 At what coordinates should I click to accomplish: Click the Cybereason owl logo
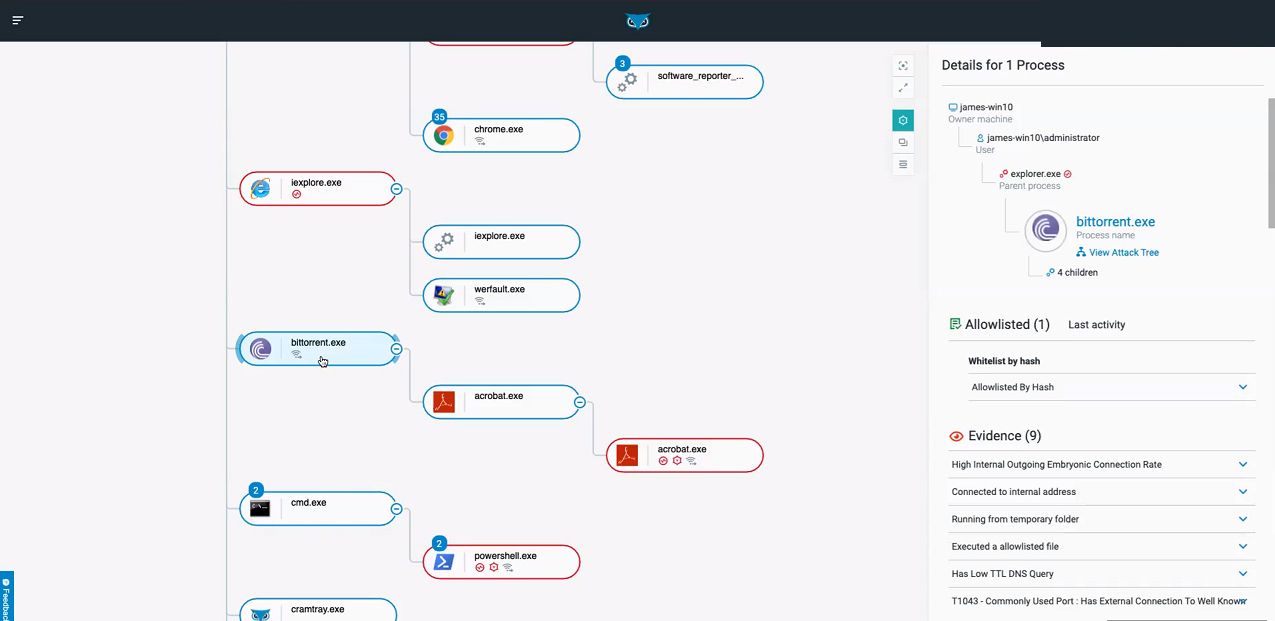(x=637, y=21)
